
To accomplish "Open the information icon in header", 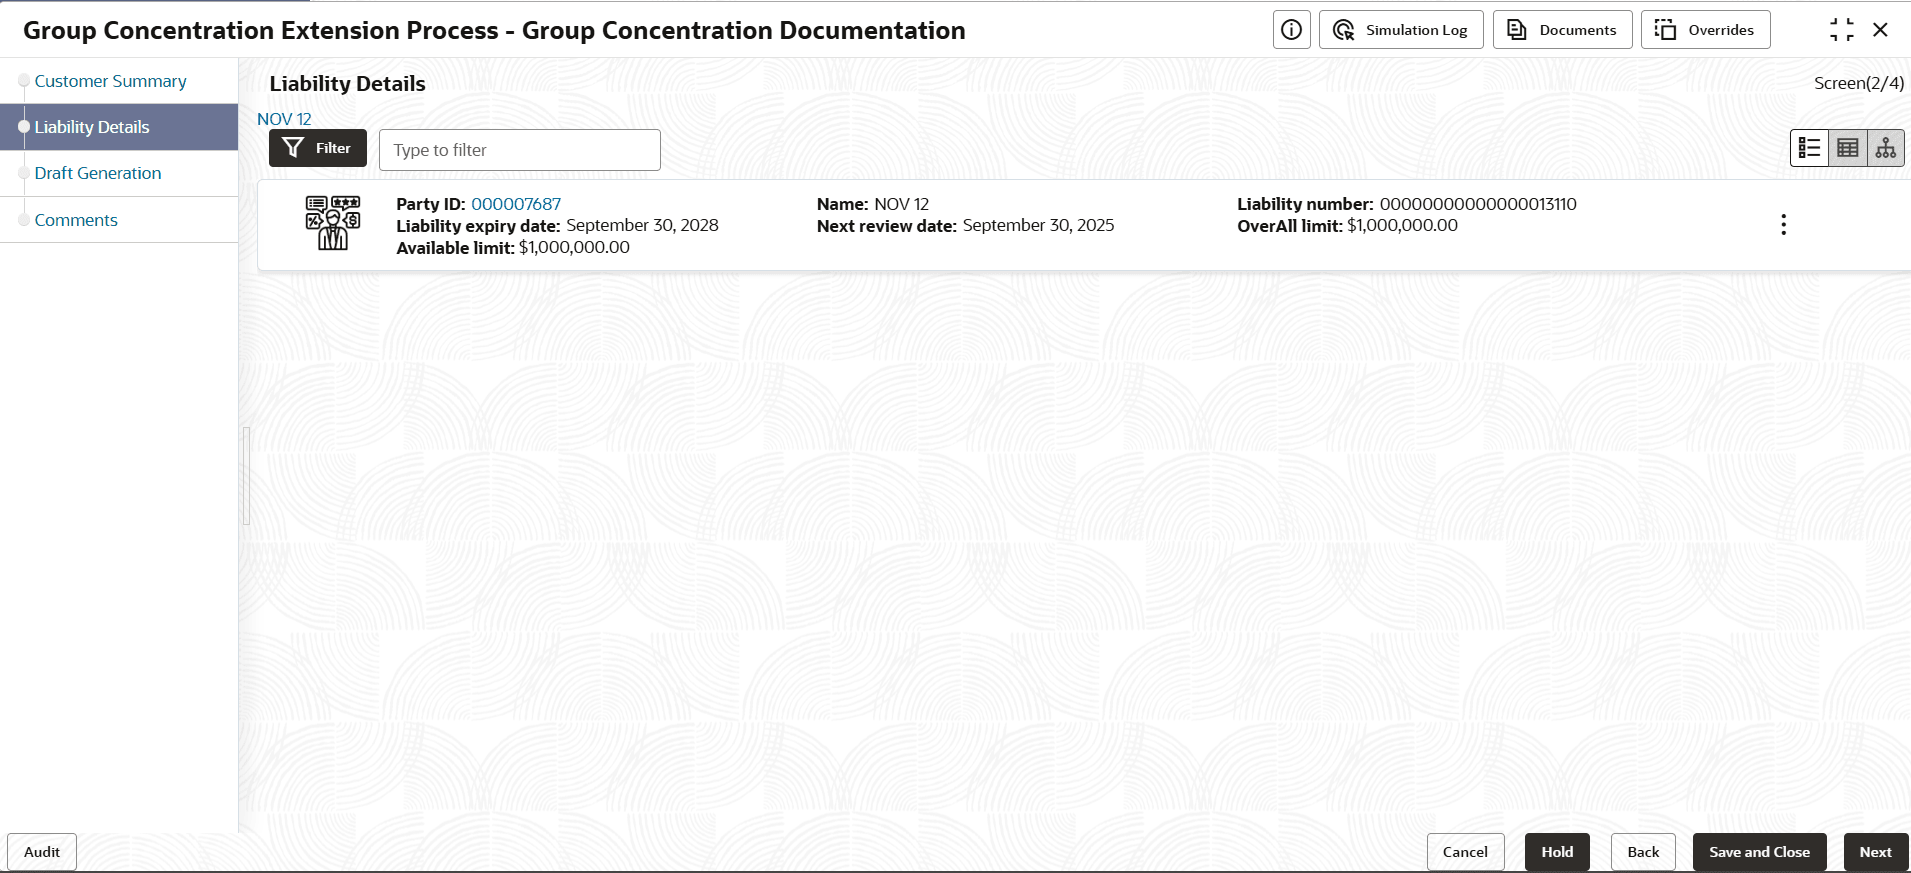I will click(x=1291, y=30).
